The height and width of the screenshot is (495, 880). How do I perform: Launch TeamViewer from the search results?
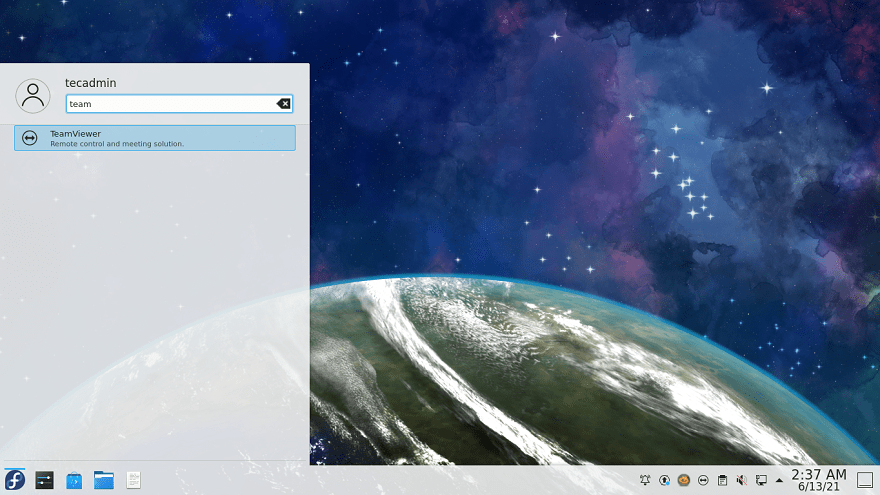tap(155, 138)
